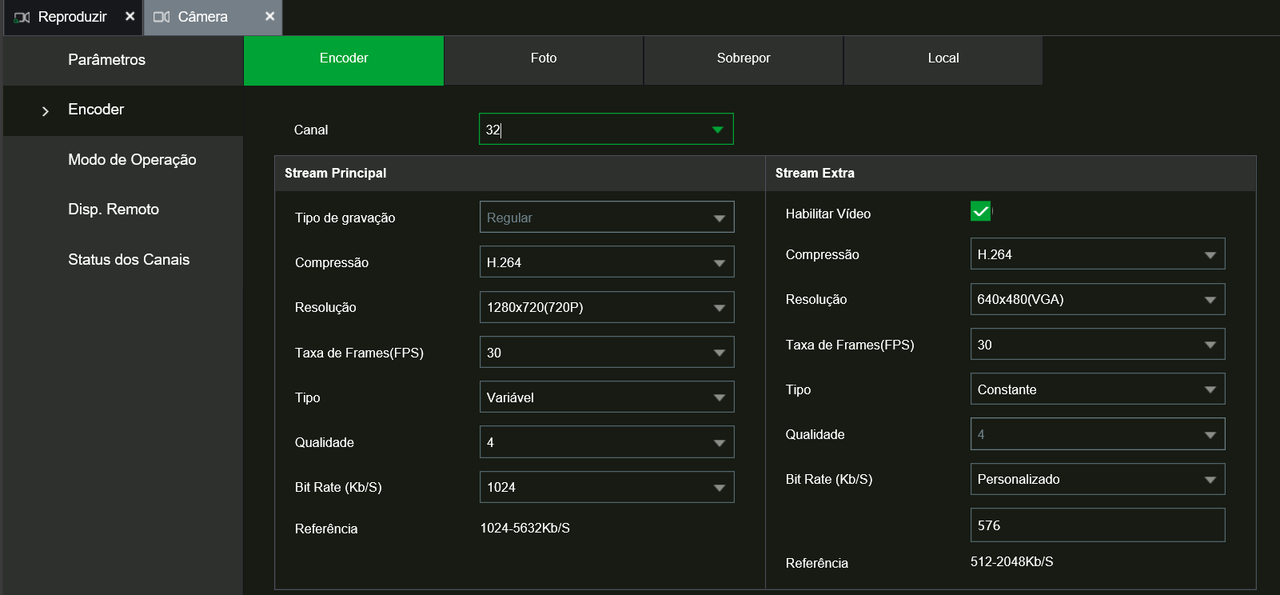Open Stream Principal Taxa de Frames dropdown
Screen dimensions: 1280x595
pyautogui.click(x=606, y=352)
